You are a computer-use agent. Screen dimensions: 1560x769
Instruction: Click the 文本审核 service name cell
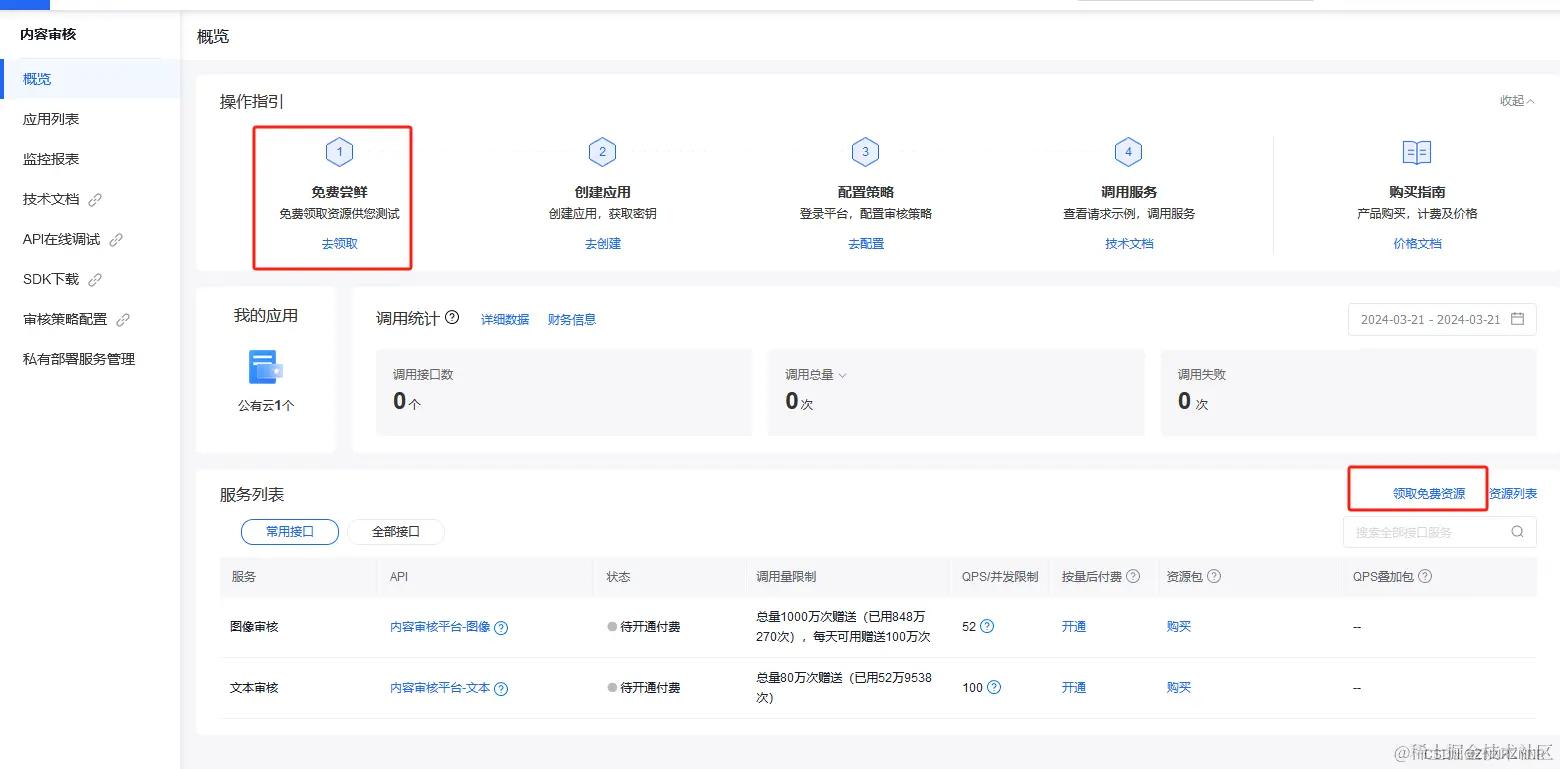pyautogui.click(x=254, y=688)
